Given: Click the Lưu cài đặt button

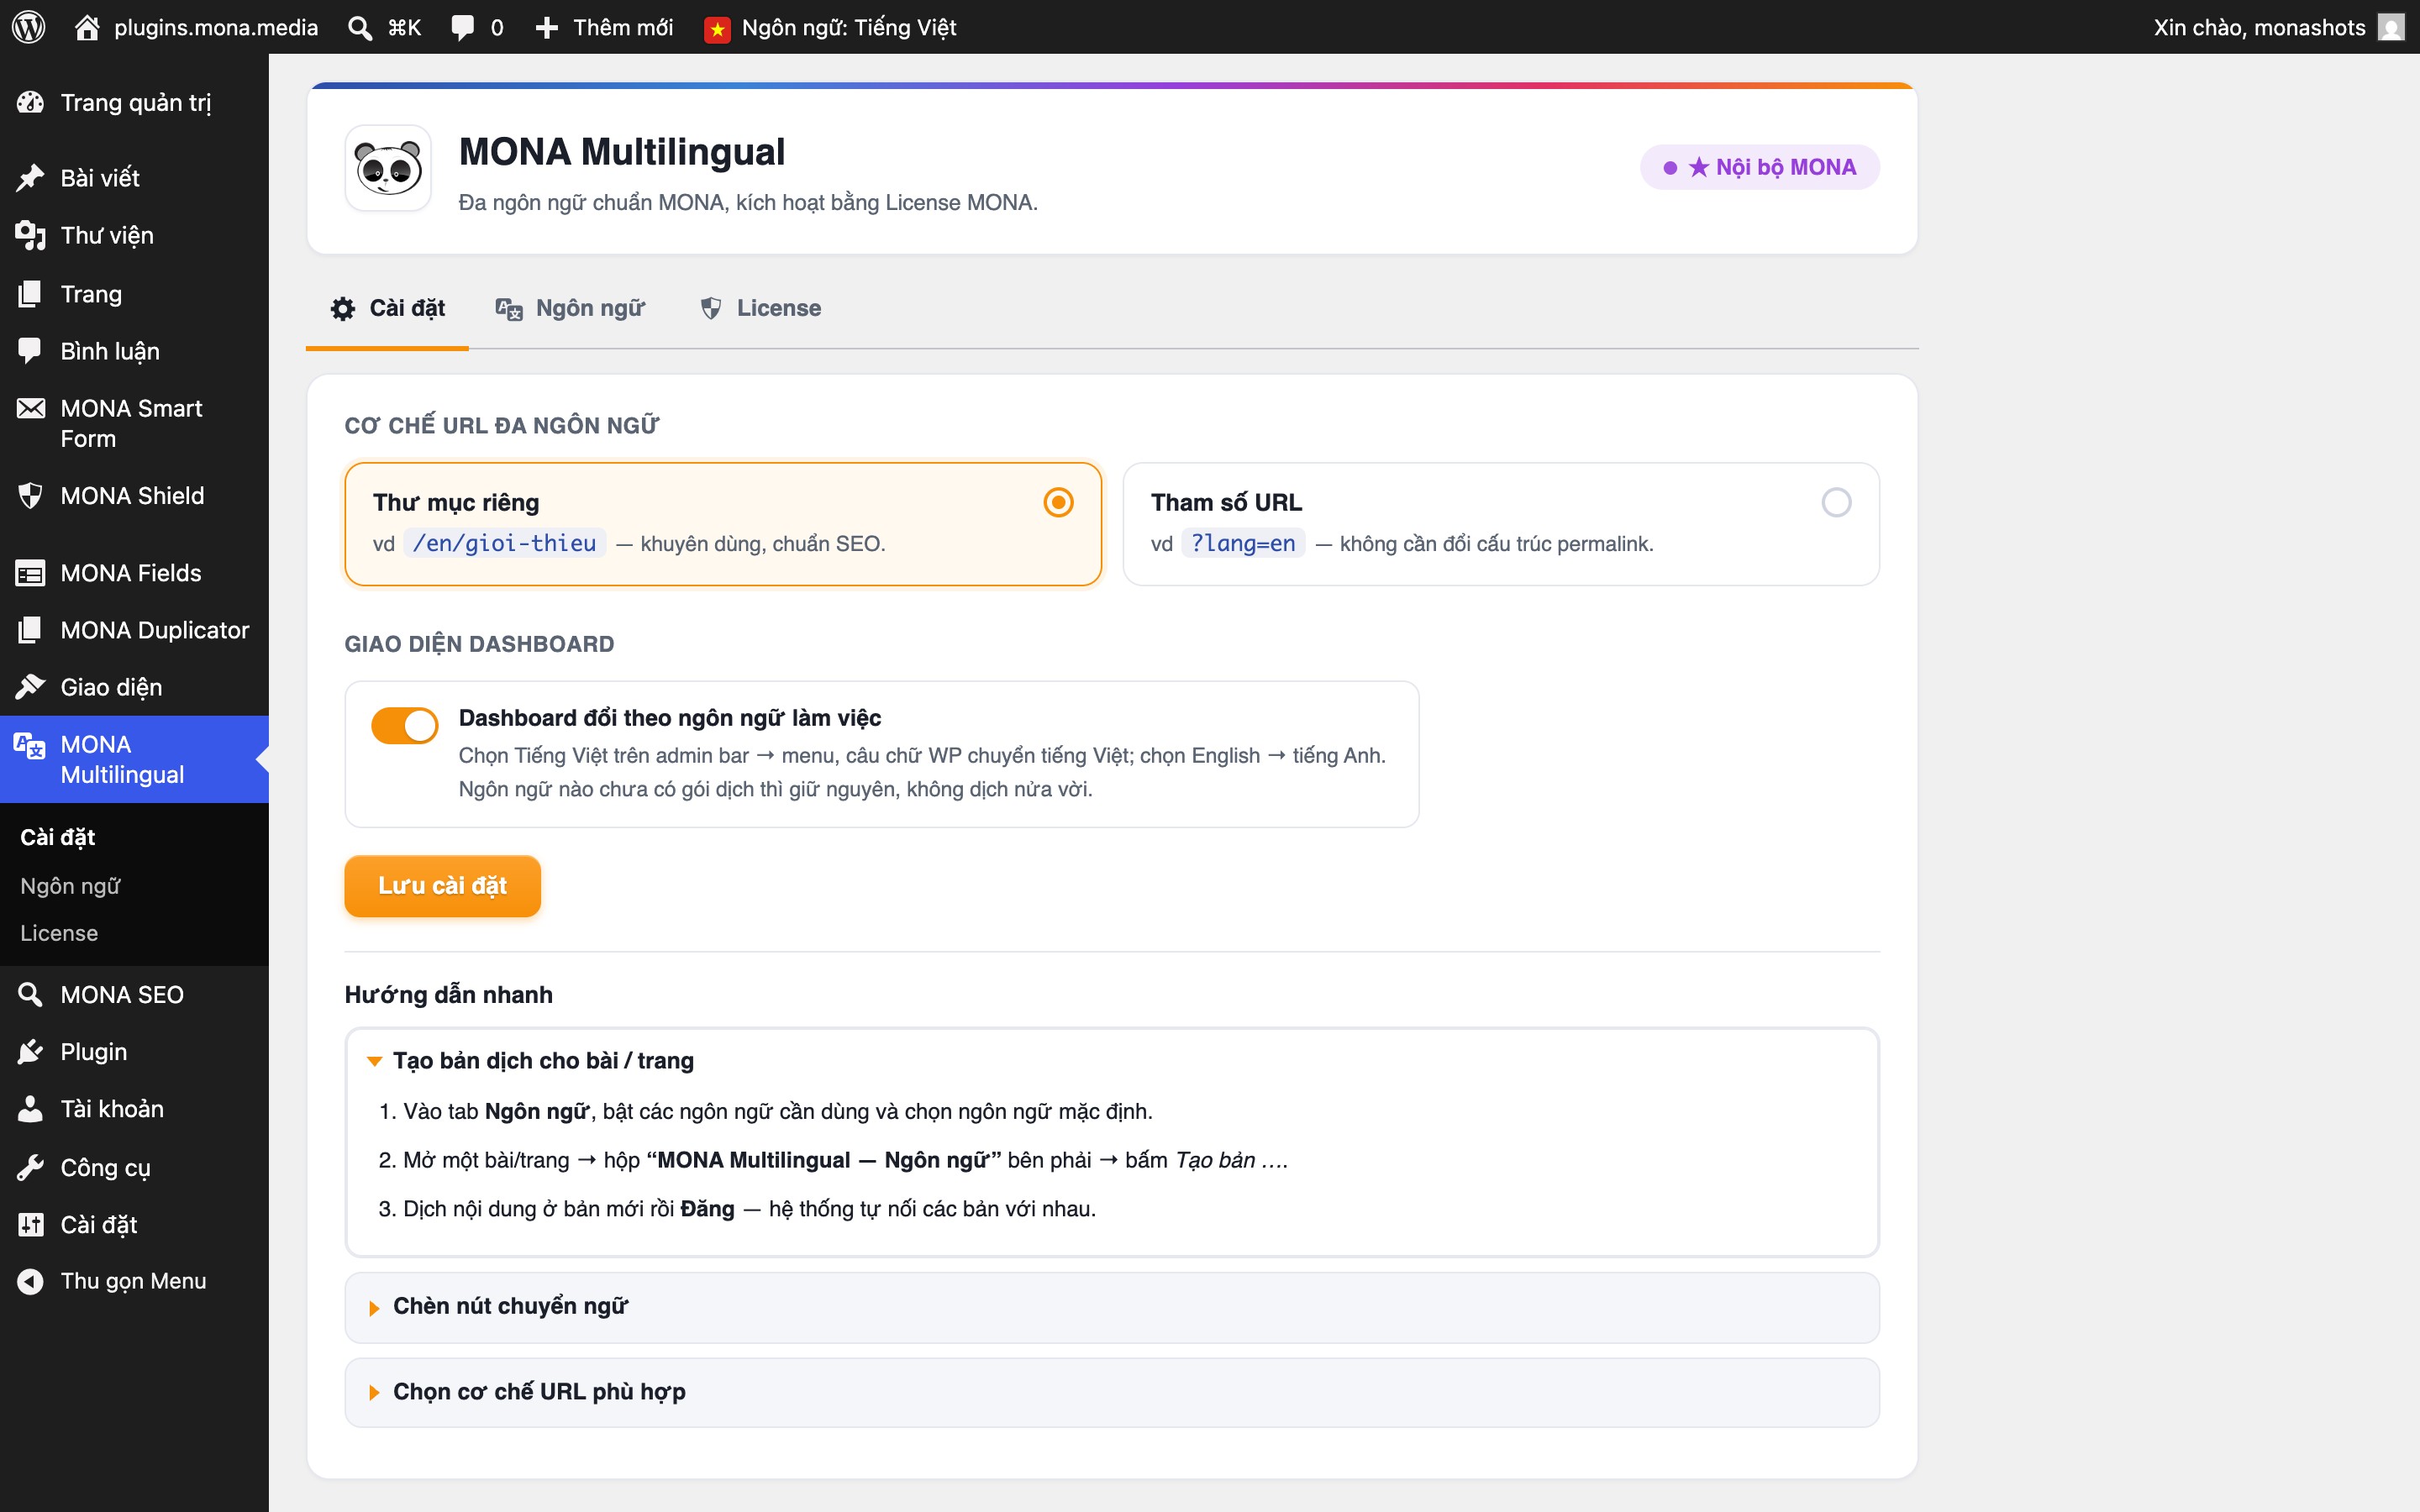Looking at the screenshot, I should pyautogui.click(x=442, y=885).
